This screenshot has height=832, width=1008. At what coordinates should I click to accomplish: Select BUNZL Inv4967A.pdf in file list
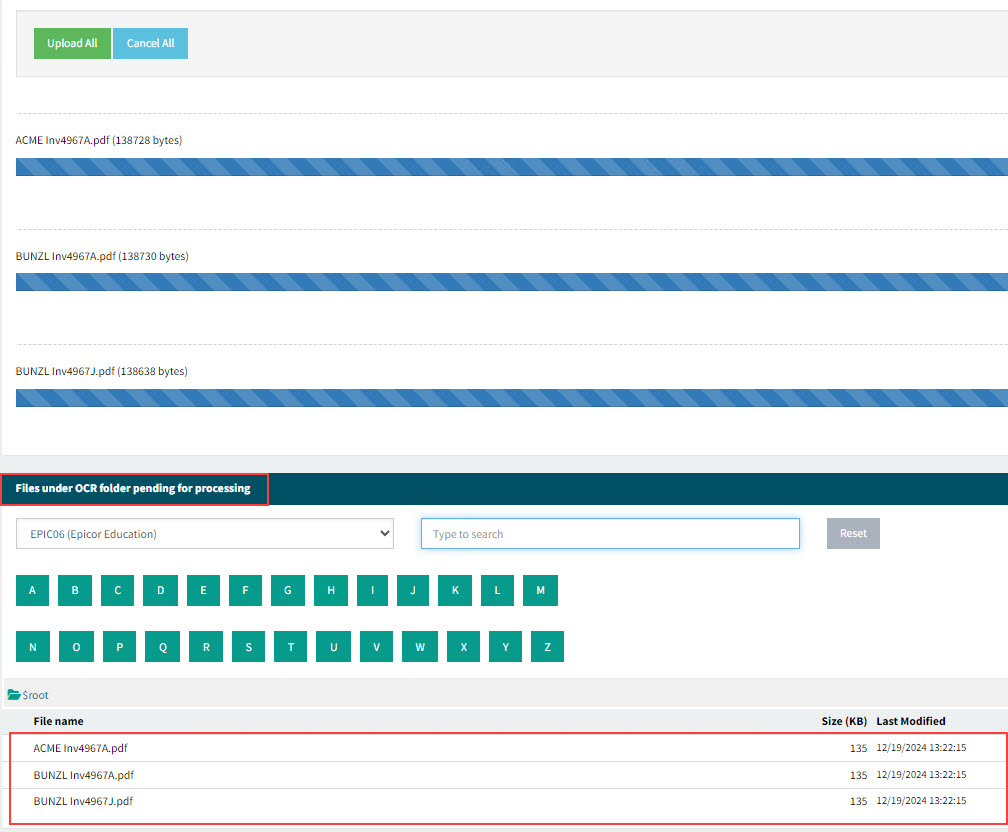point(83,775)
